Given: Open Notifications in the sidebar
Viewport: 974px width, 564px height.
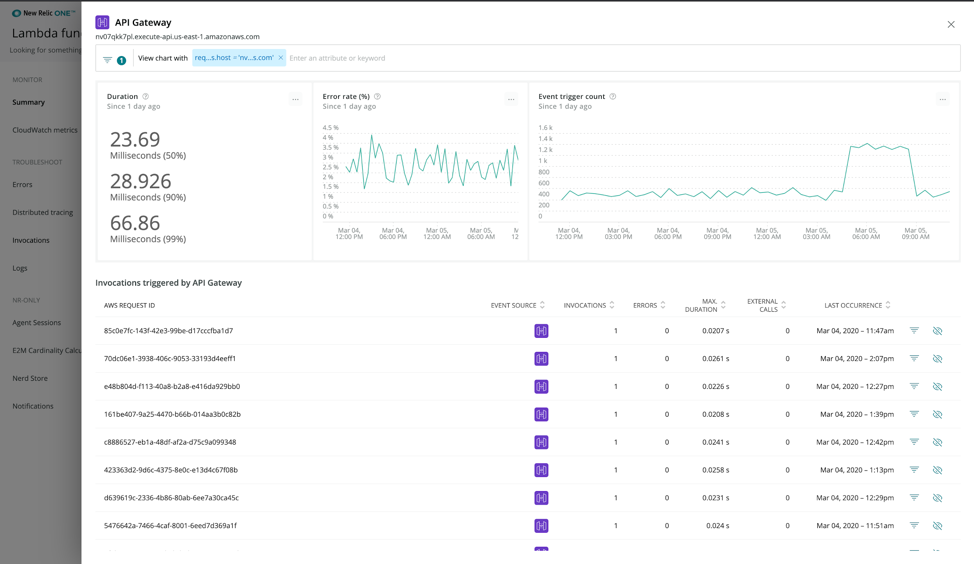Looking at the screenshot, I should click(x=33, y=406).
